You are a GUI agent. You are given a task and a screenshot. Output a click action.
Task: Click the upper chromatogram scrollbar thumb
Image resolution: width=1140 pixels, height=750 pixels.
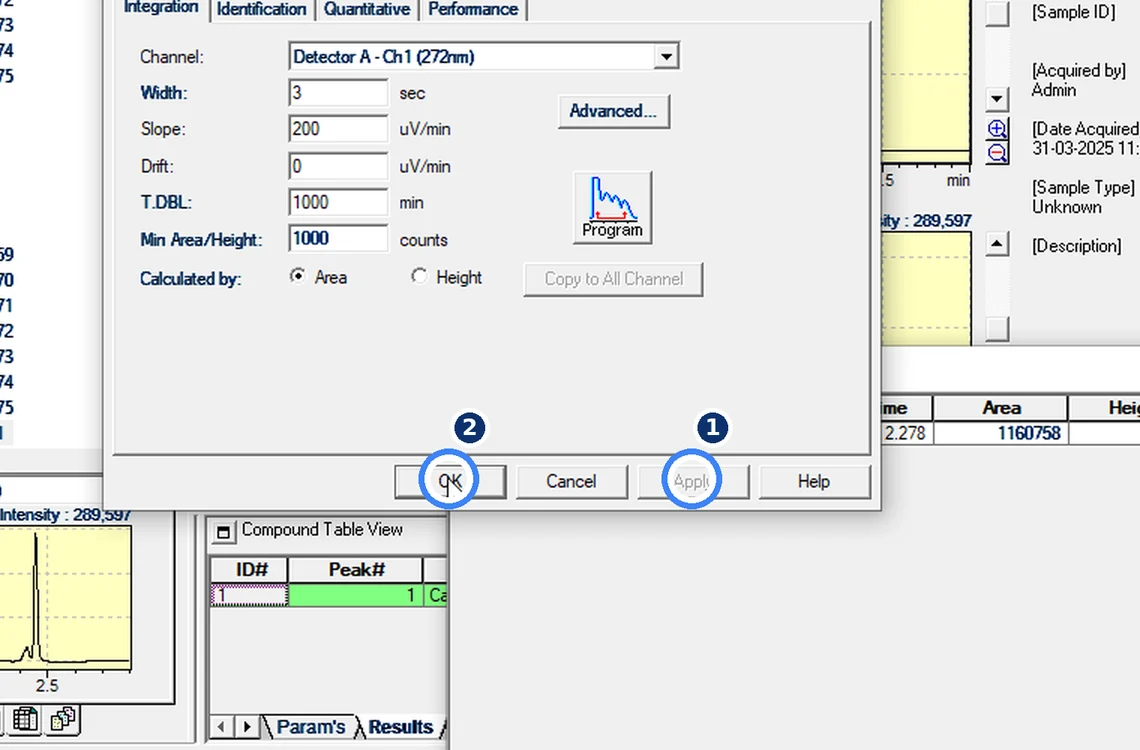pyautogui.click(x=998, y=14)
